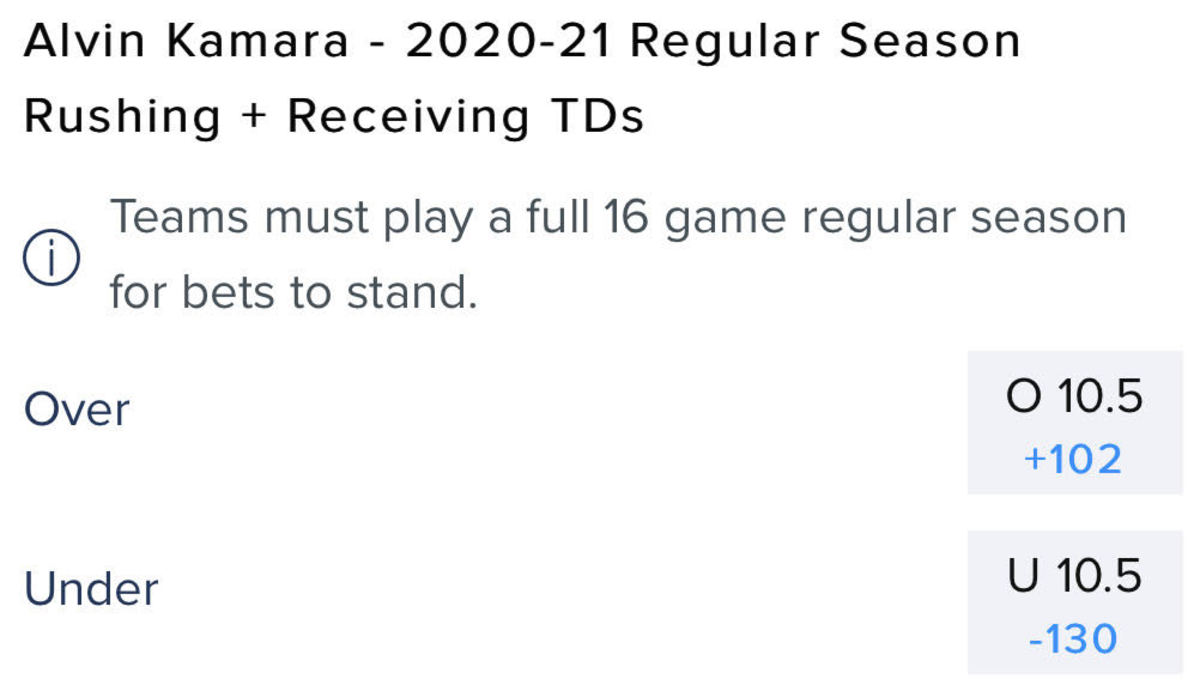1200x691 pixels.
Task: Click the "U 10.5" line text
Action: click(1074, 577)
